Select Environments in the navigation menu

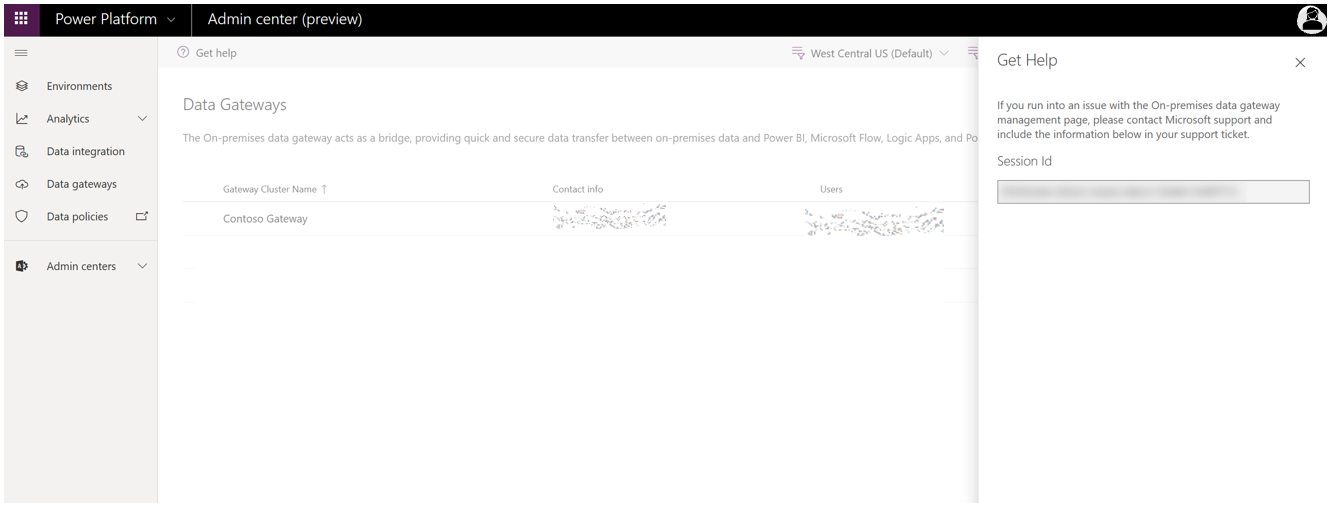tap(79, 87)
